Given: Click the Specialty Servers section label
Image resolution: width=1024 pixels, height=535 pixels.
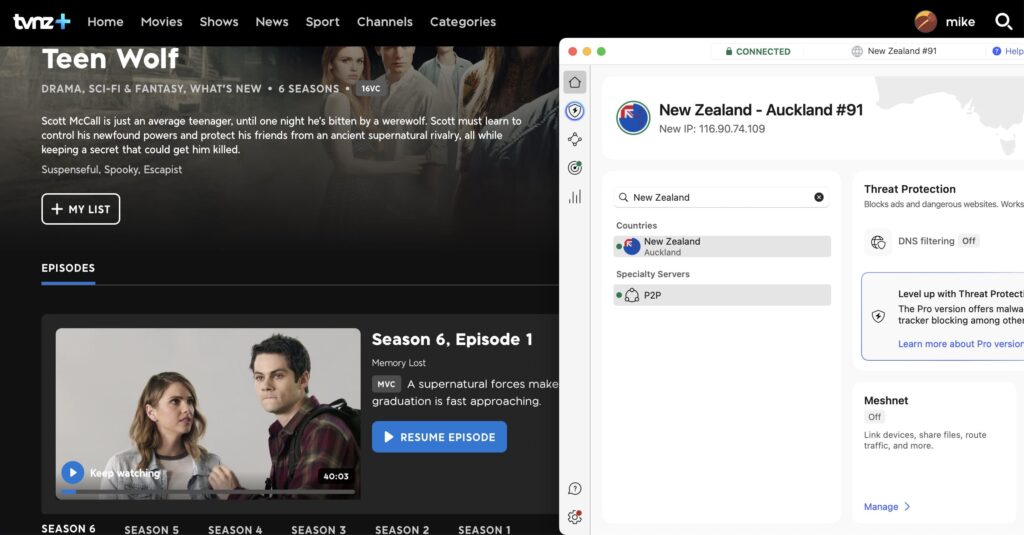Looking at the screenshot, I should coord(652,274).
